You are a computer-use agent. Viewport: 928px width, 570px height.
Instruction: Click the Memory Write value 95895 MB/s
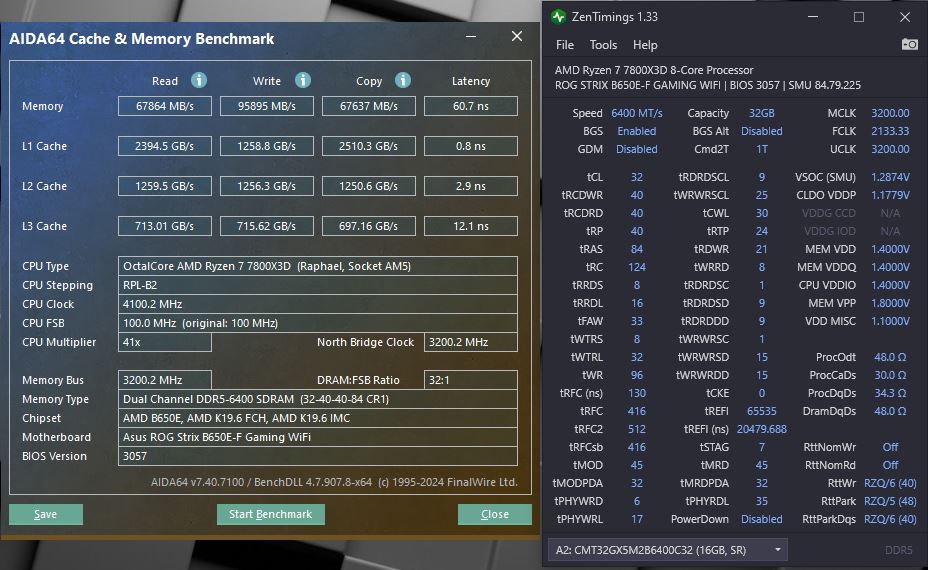tap(267, 107)
